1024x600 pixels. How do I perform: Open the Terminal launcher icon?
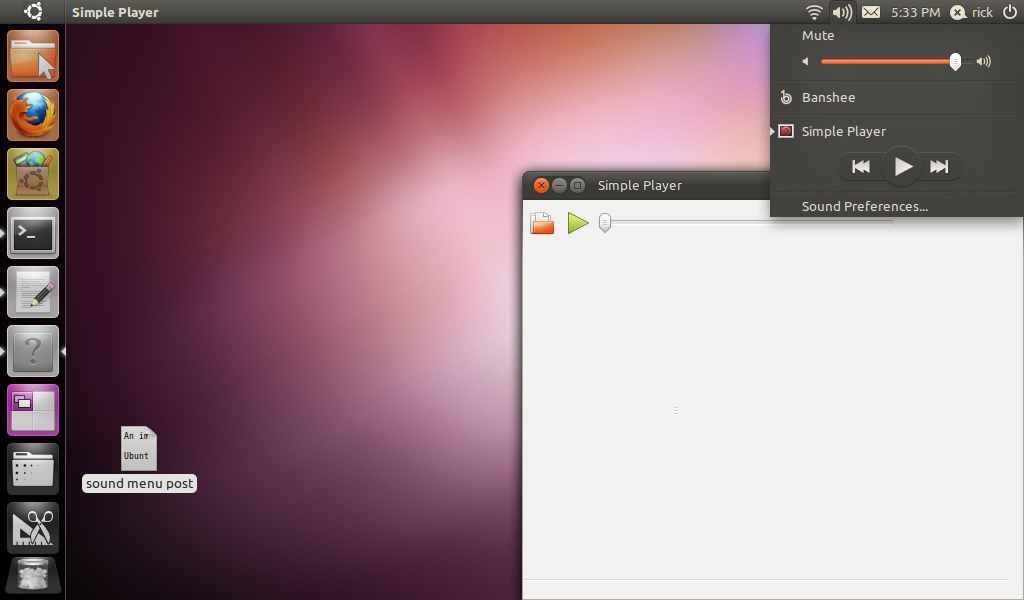[x=33, y=233]
